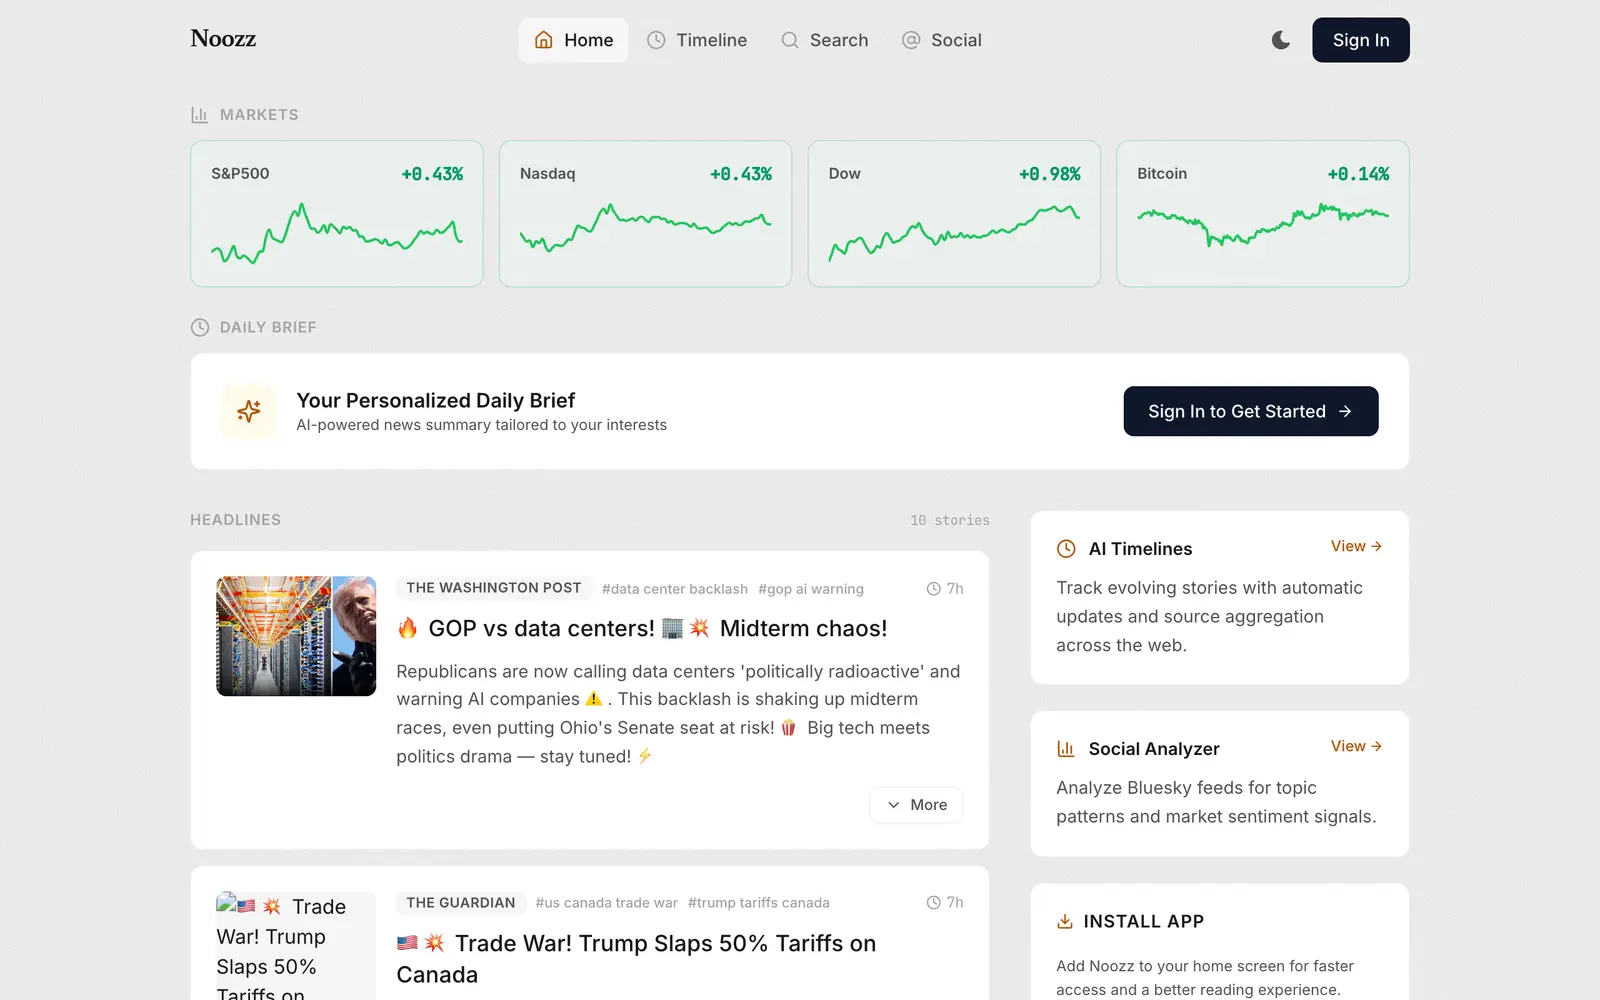
Task: Click the Trade War story broken thumbnail
Action: pyautogui.click(x=296, y=946)
